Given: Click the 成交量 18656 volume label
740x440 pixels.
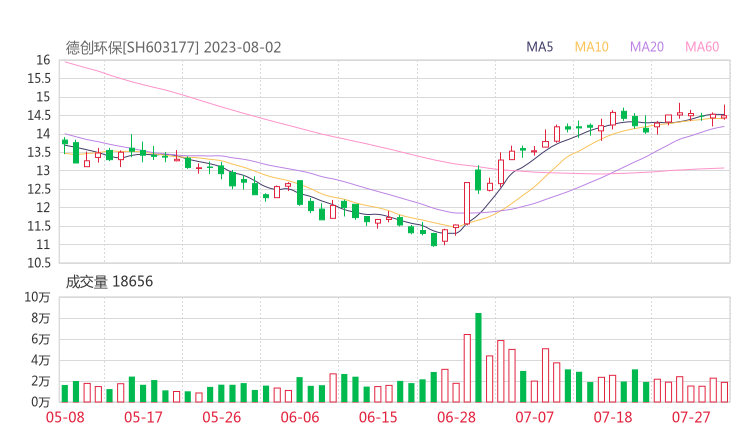Looking at the screenshot, I should pos(109,282).
